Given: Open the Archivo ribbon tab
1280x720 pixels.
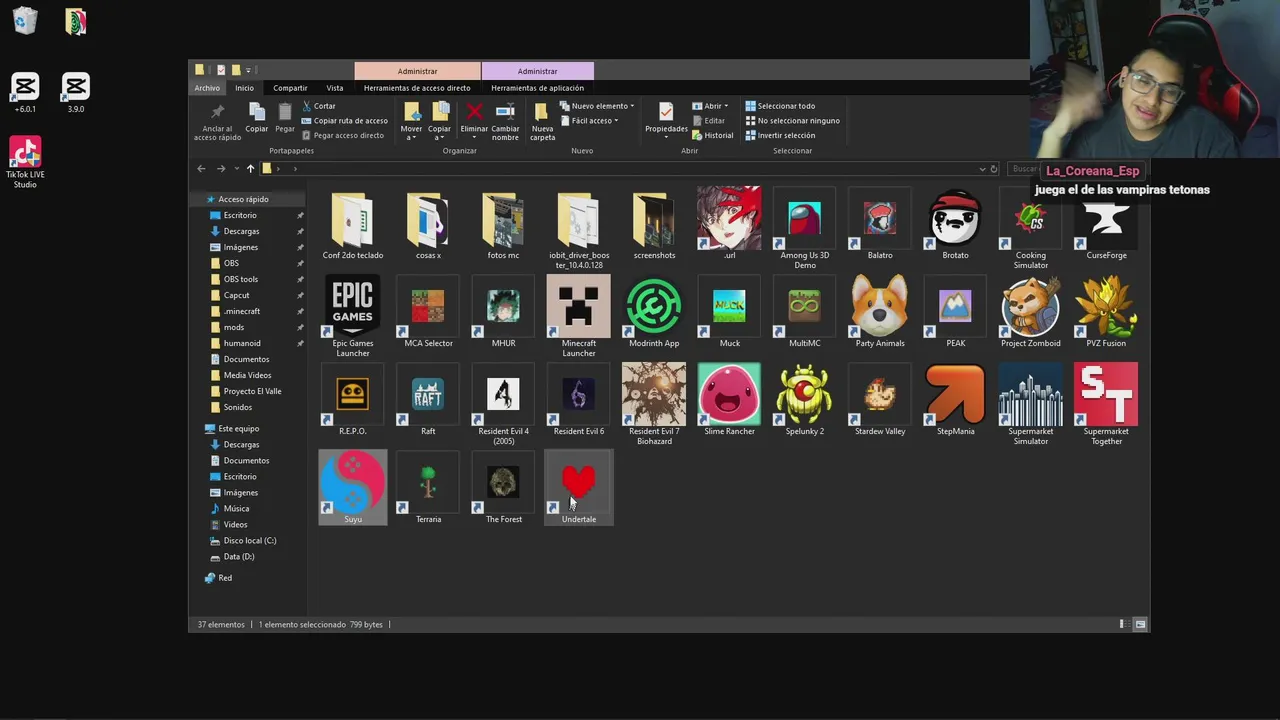Looking at the screenshot, I should click(207, 88).
